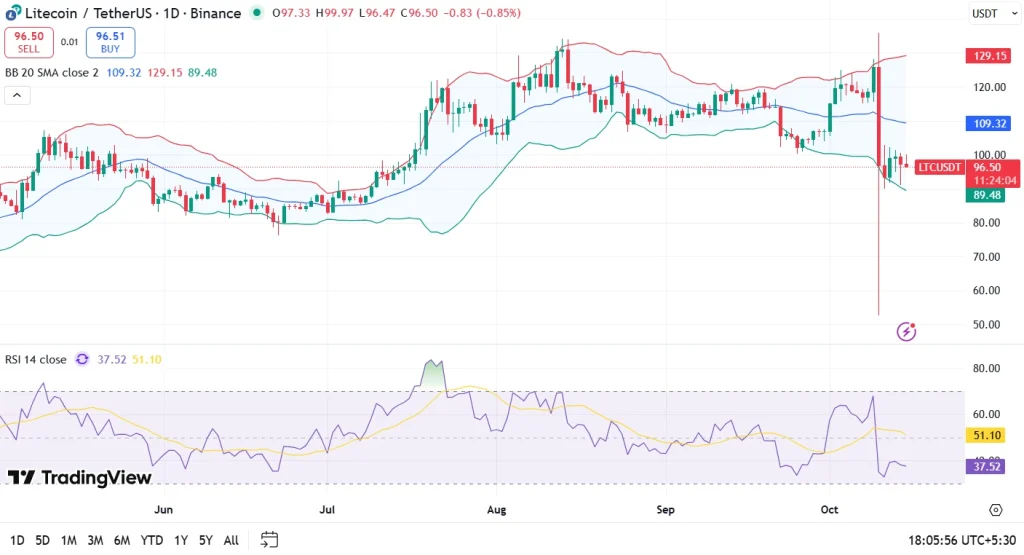Open the go-to-date calendar icon
Image resolution: width=1024 pixels, height=555 pixels.
pyautogui.click(x=269, y=540)
